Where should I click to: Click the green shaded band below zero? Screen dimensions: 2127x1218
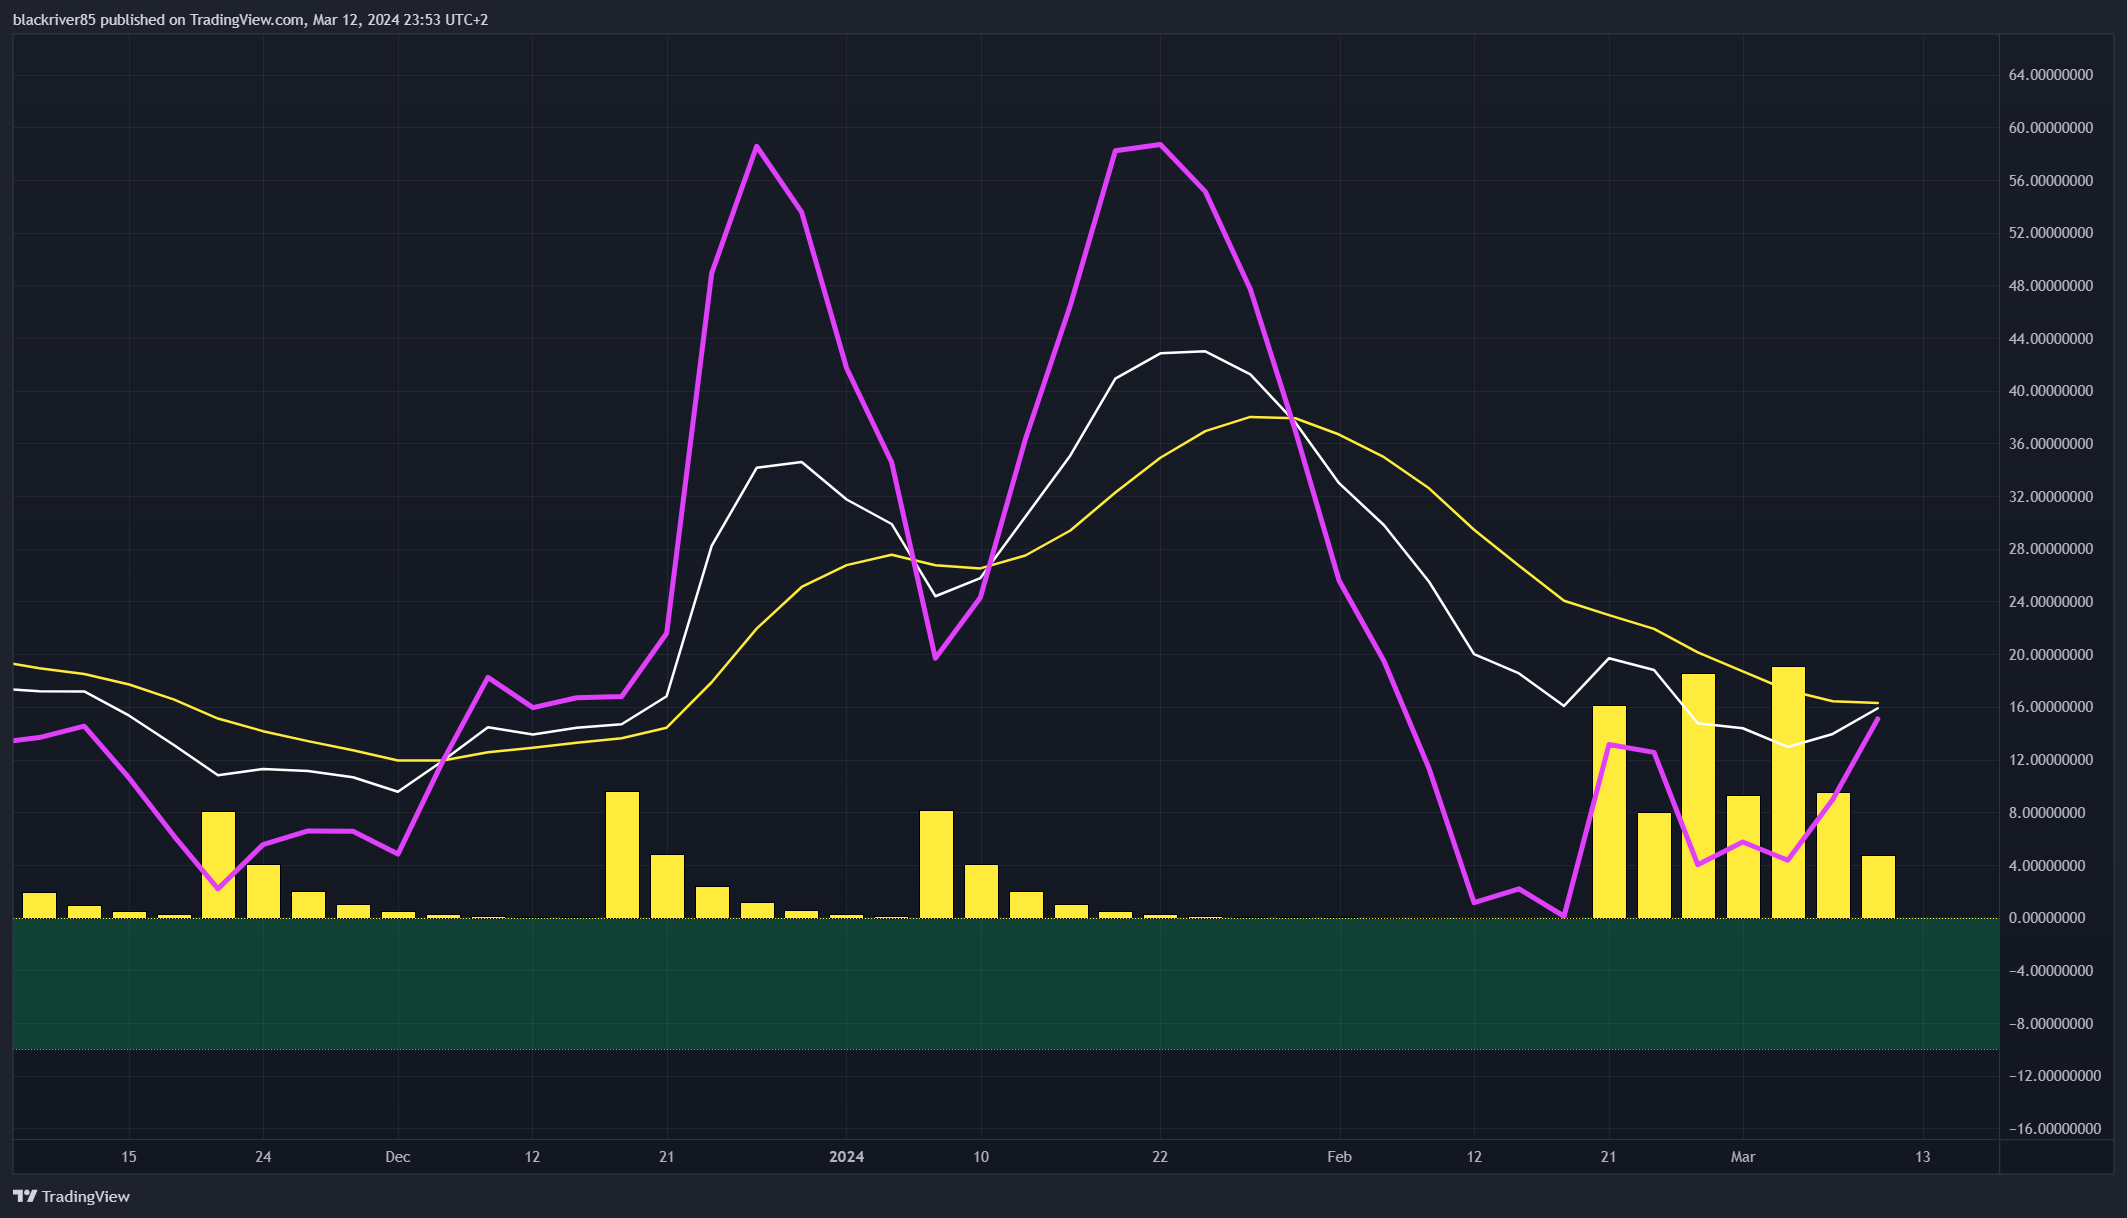[x=1006, y=984]
